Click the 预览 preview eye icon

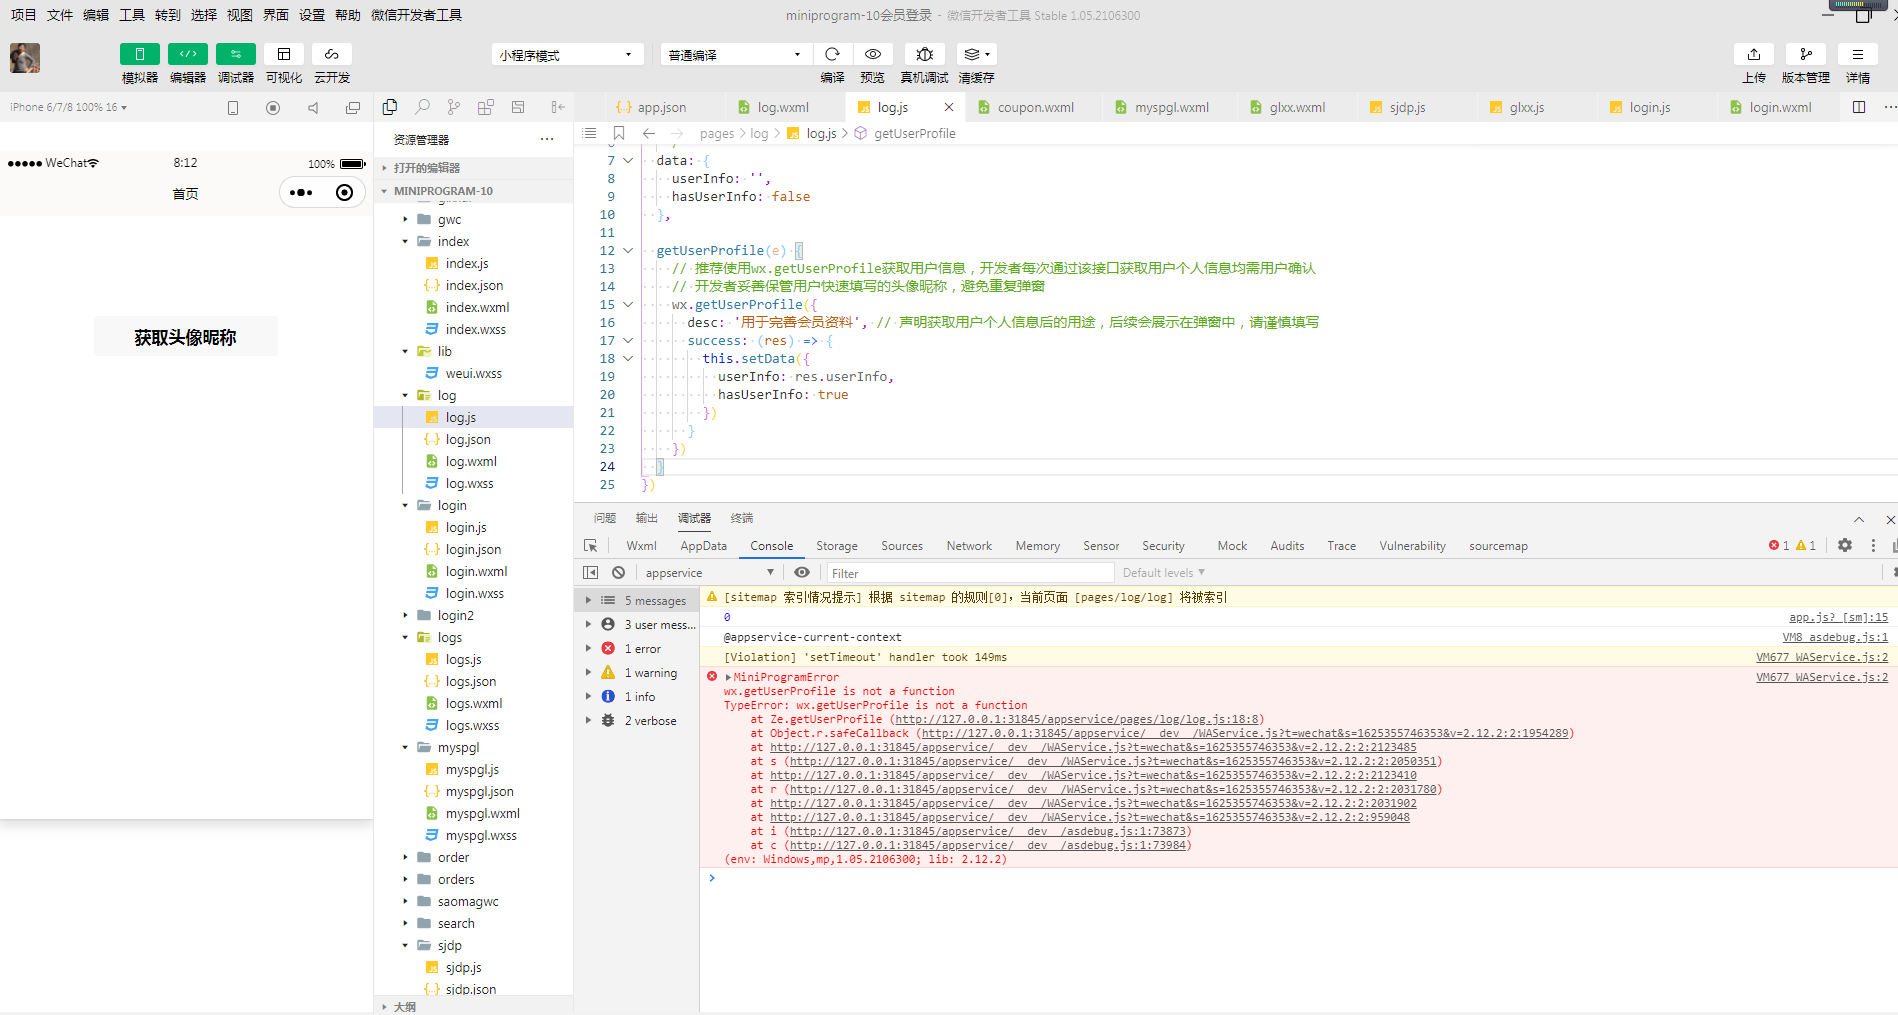click(x=873, y=54)
